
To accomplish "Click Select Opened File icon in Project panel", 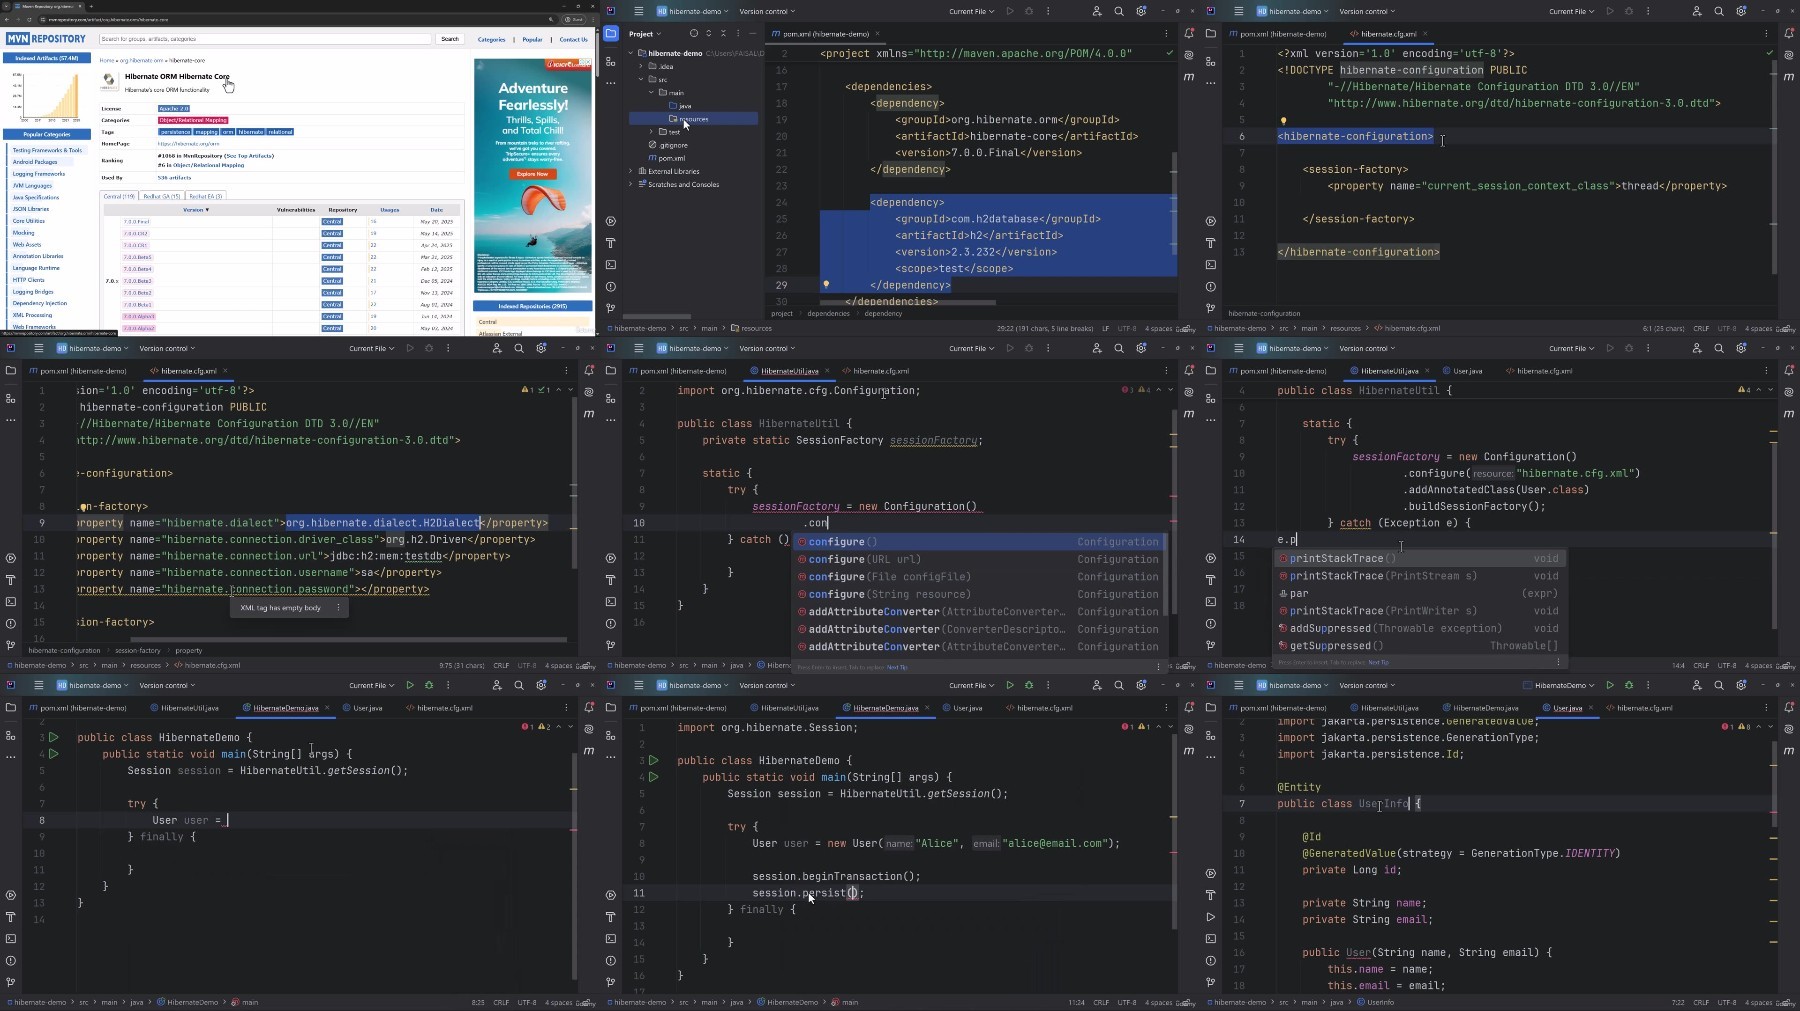I will (694, 33).
